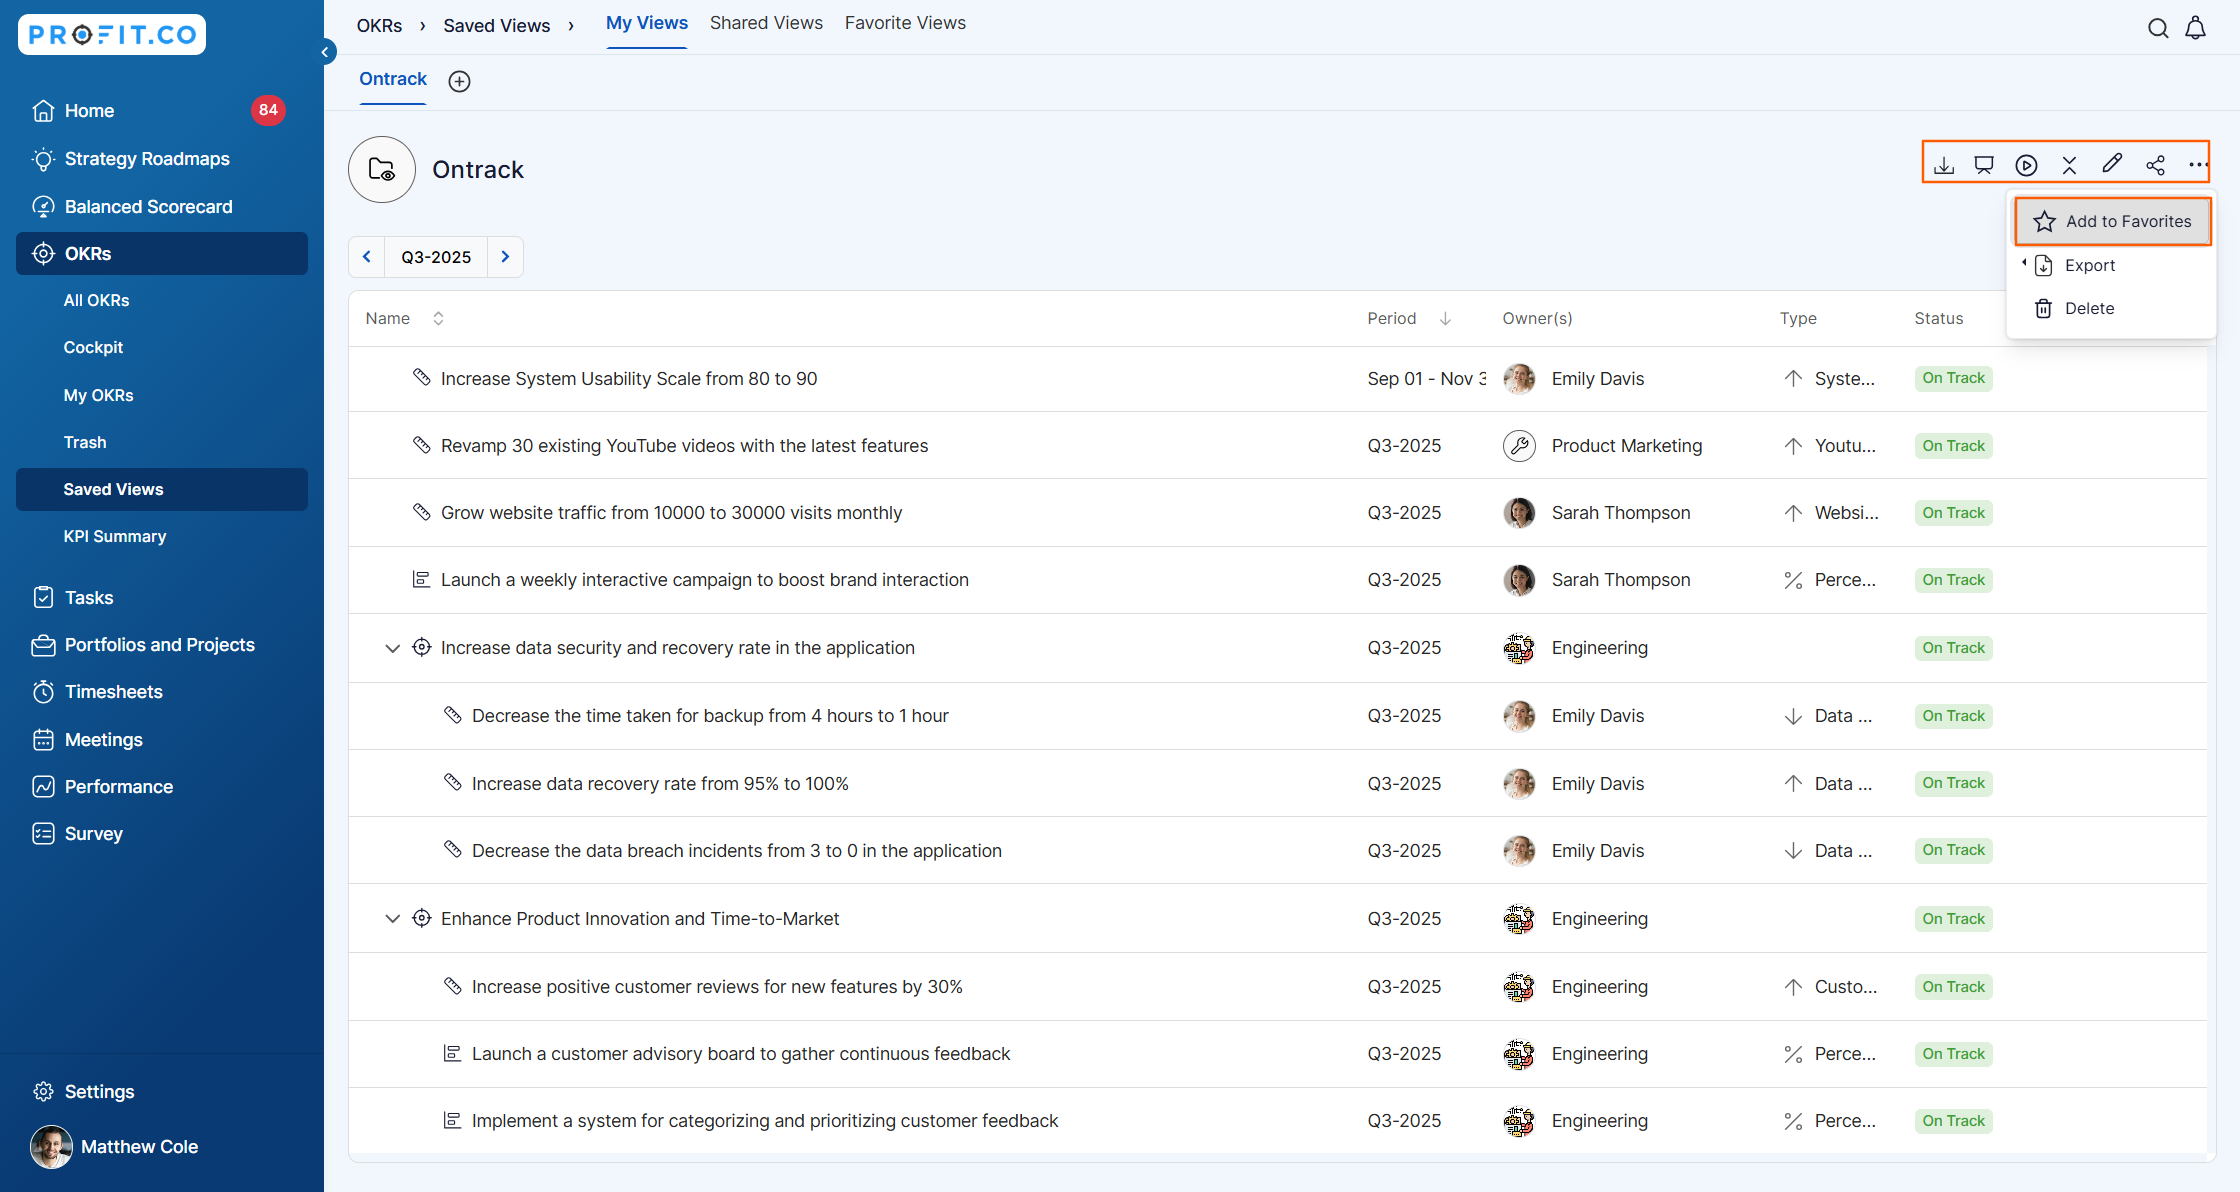Screen dimensions: 2240x1192
Task: Click the download icon in Ontrack toolbar
Action: pyautogui.click(x=1944, y=165)
